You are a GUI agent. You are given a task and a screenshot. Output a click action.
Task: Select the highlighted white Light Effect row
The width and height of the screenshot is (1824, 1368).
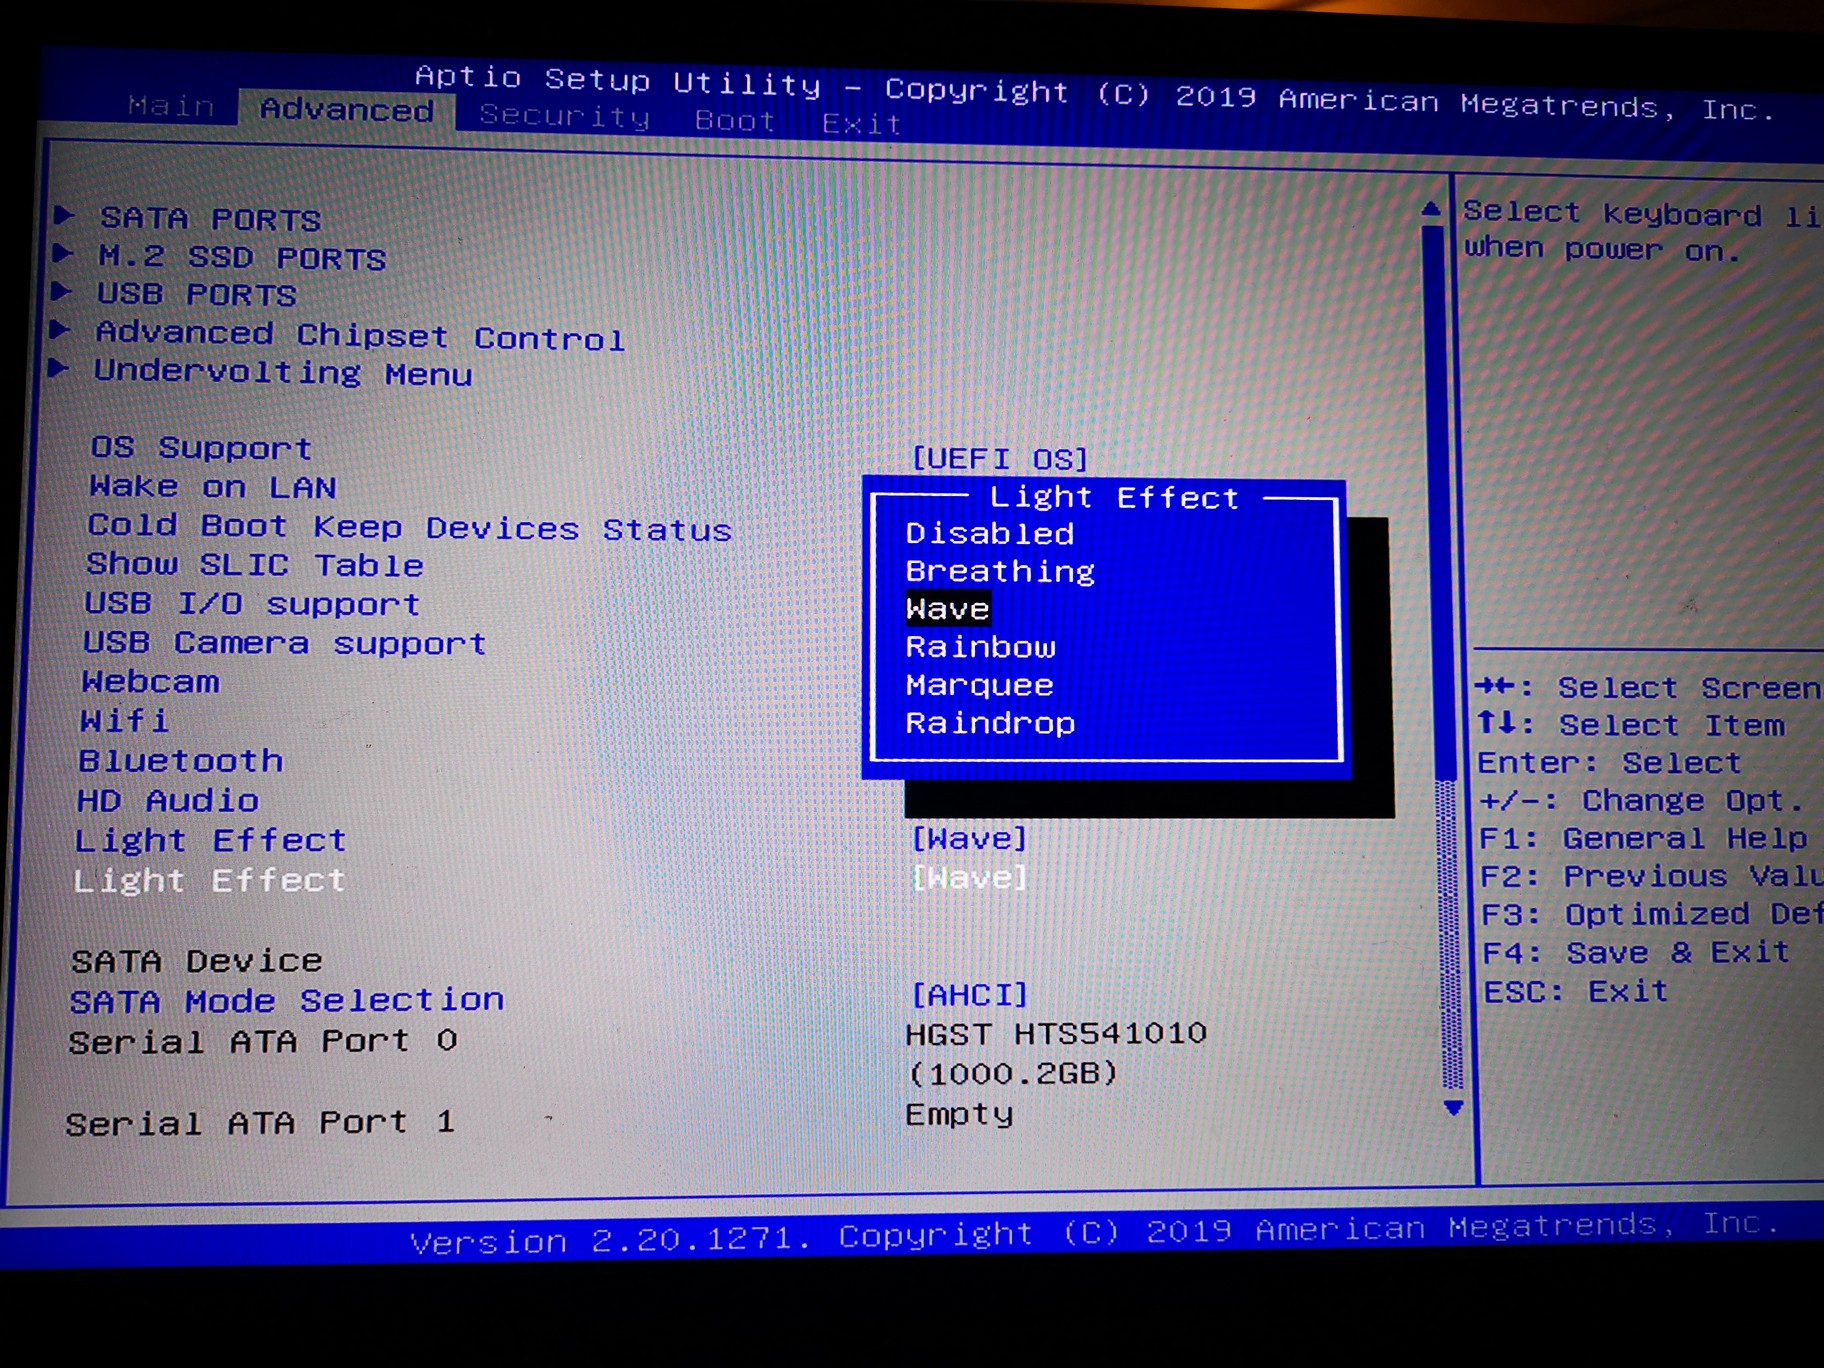coord(209,880)
